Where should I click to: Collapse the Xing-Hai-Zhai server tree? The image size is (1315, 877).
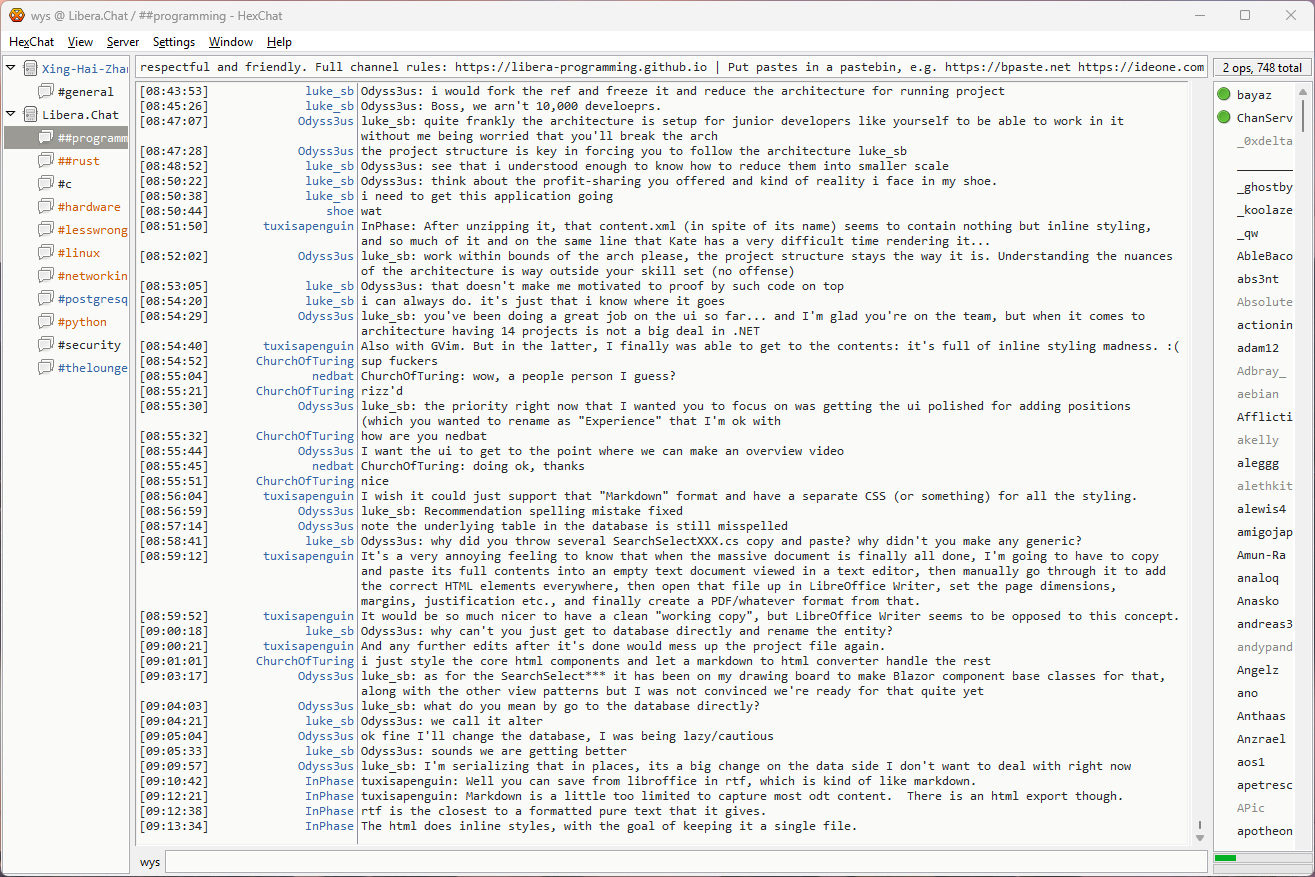(x=11, y=69)
